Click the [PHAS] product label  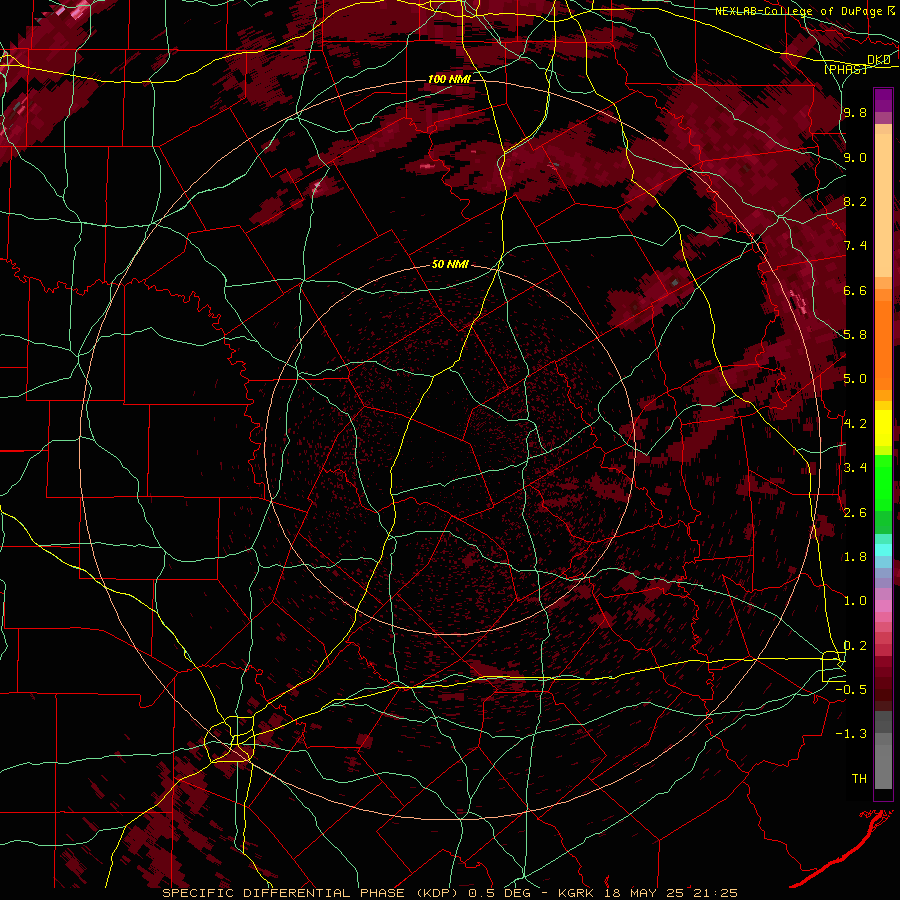[x=845, y=69]
